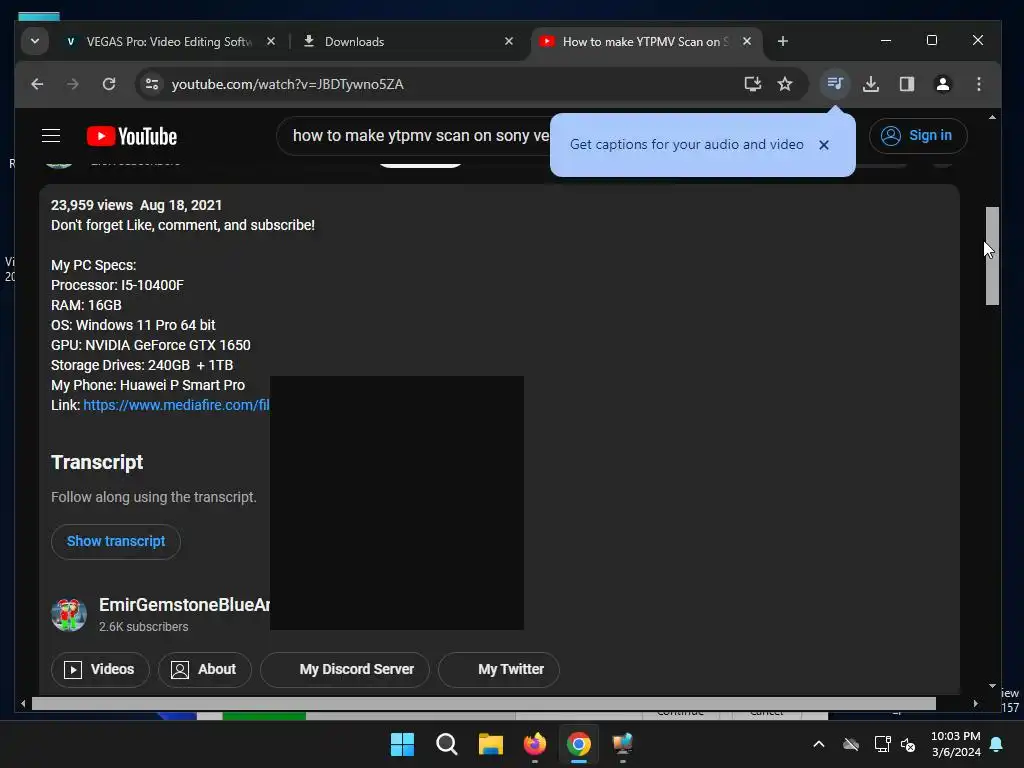1024x768 pixels.
Task: Open Firefox from the taskbar
Action: [x=535, y=744]
